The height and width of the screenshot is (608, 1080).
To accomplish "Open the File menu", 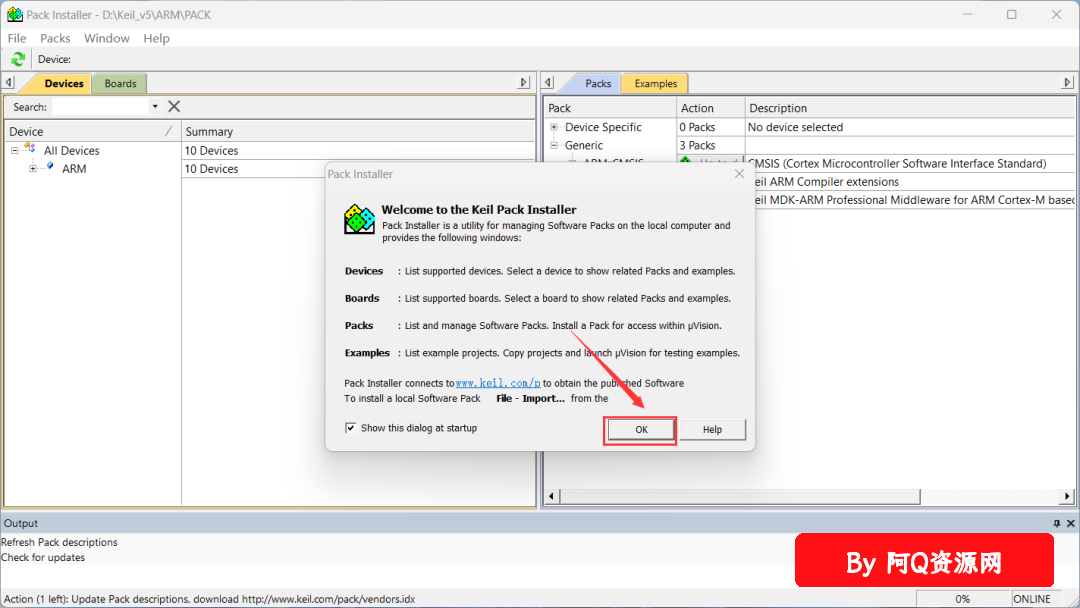I will pyautogui.click(x=17, y=39).
